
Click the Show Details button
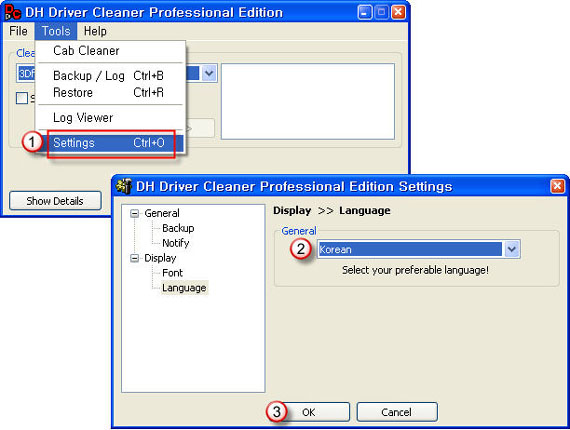click(x=55, y=201)
